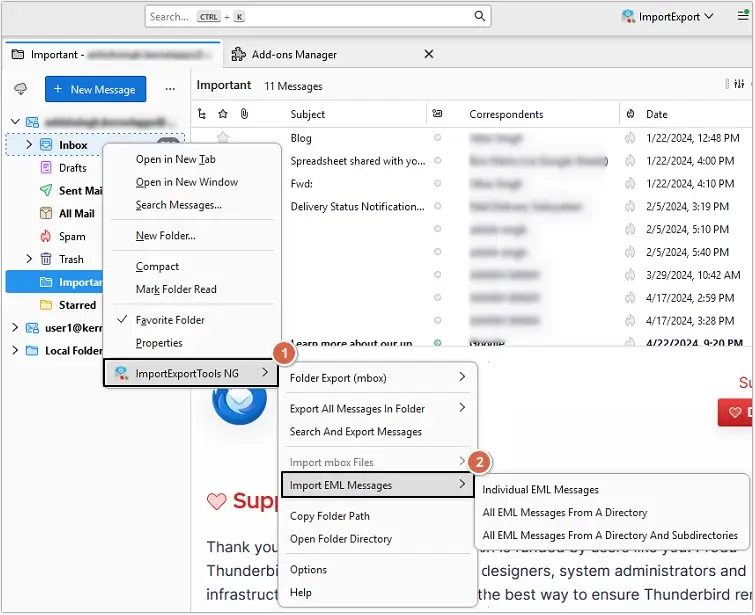
Task: Click the starred column header icon
Action: tap(222, 114)
